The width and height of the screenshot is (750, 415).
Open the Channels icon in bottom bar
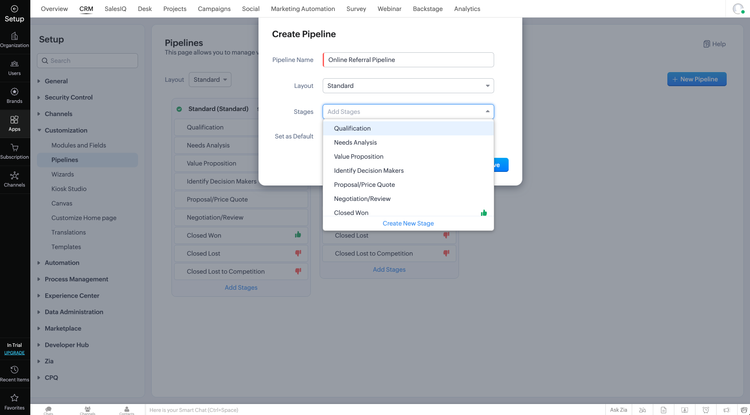click(x=88, y=410)
